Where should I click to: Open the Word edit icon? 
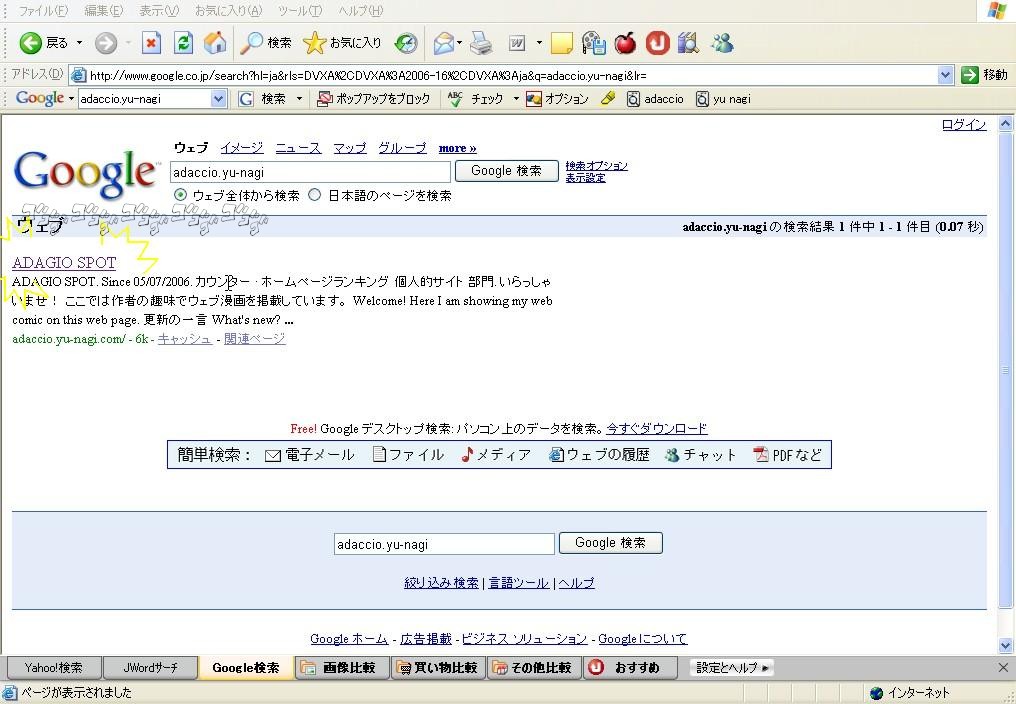(x=516, y=43)
